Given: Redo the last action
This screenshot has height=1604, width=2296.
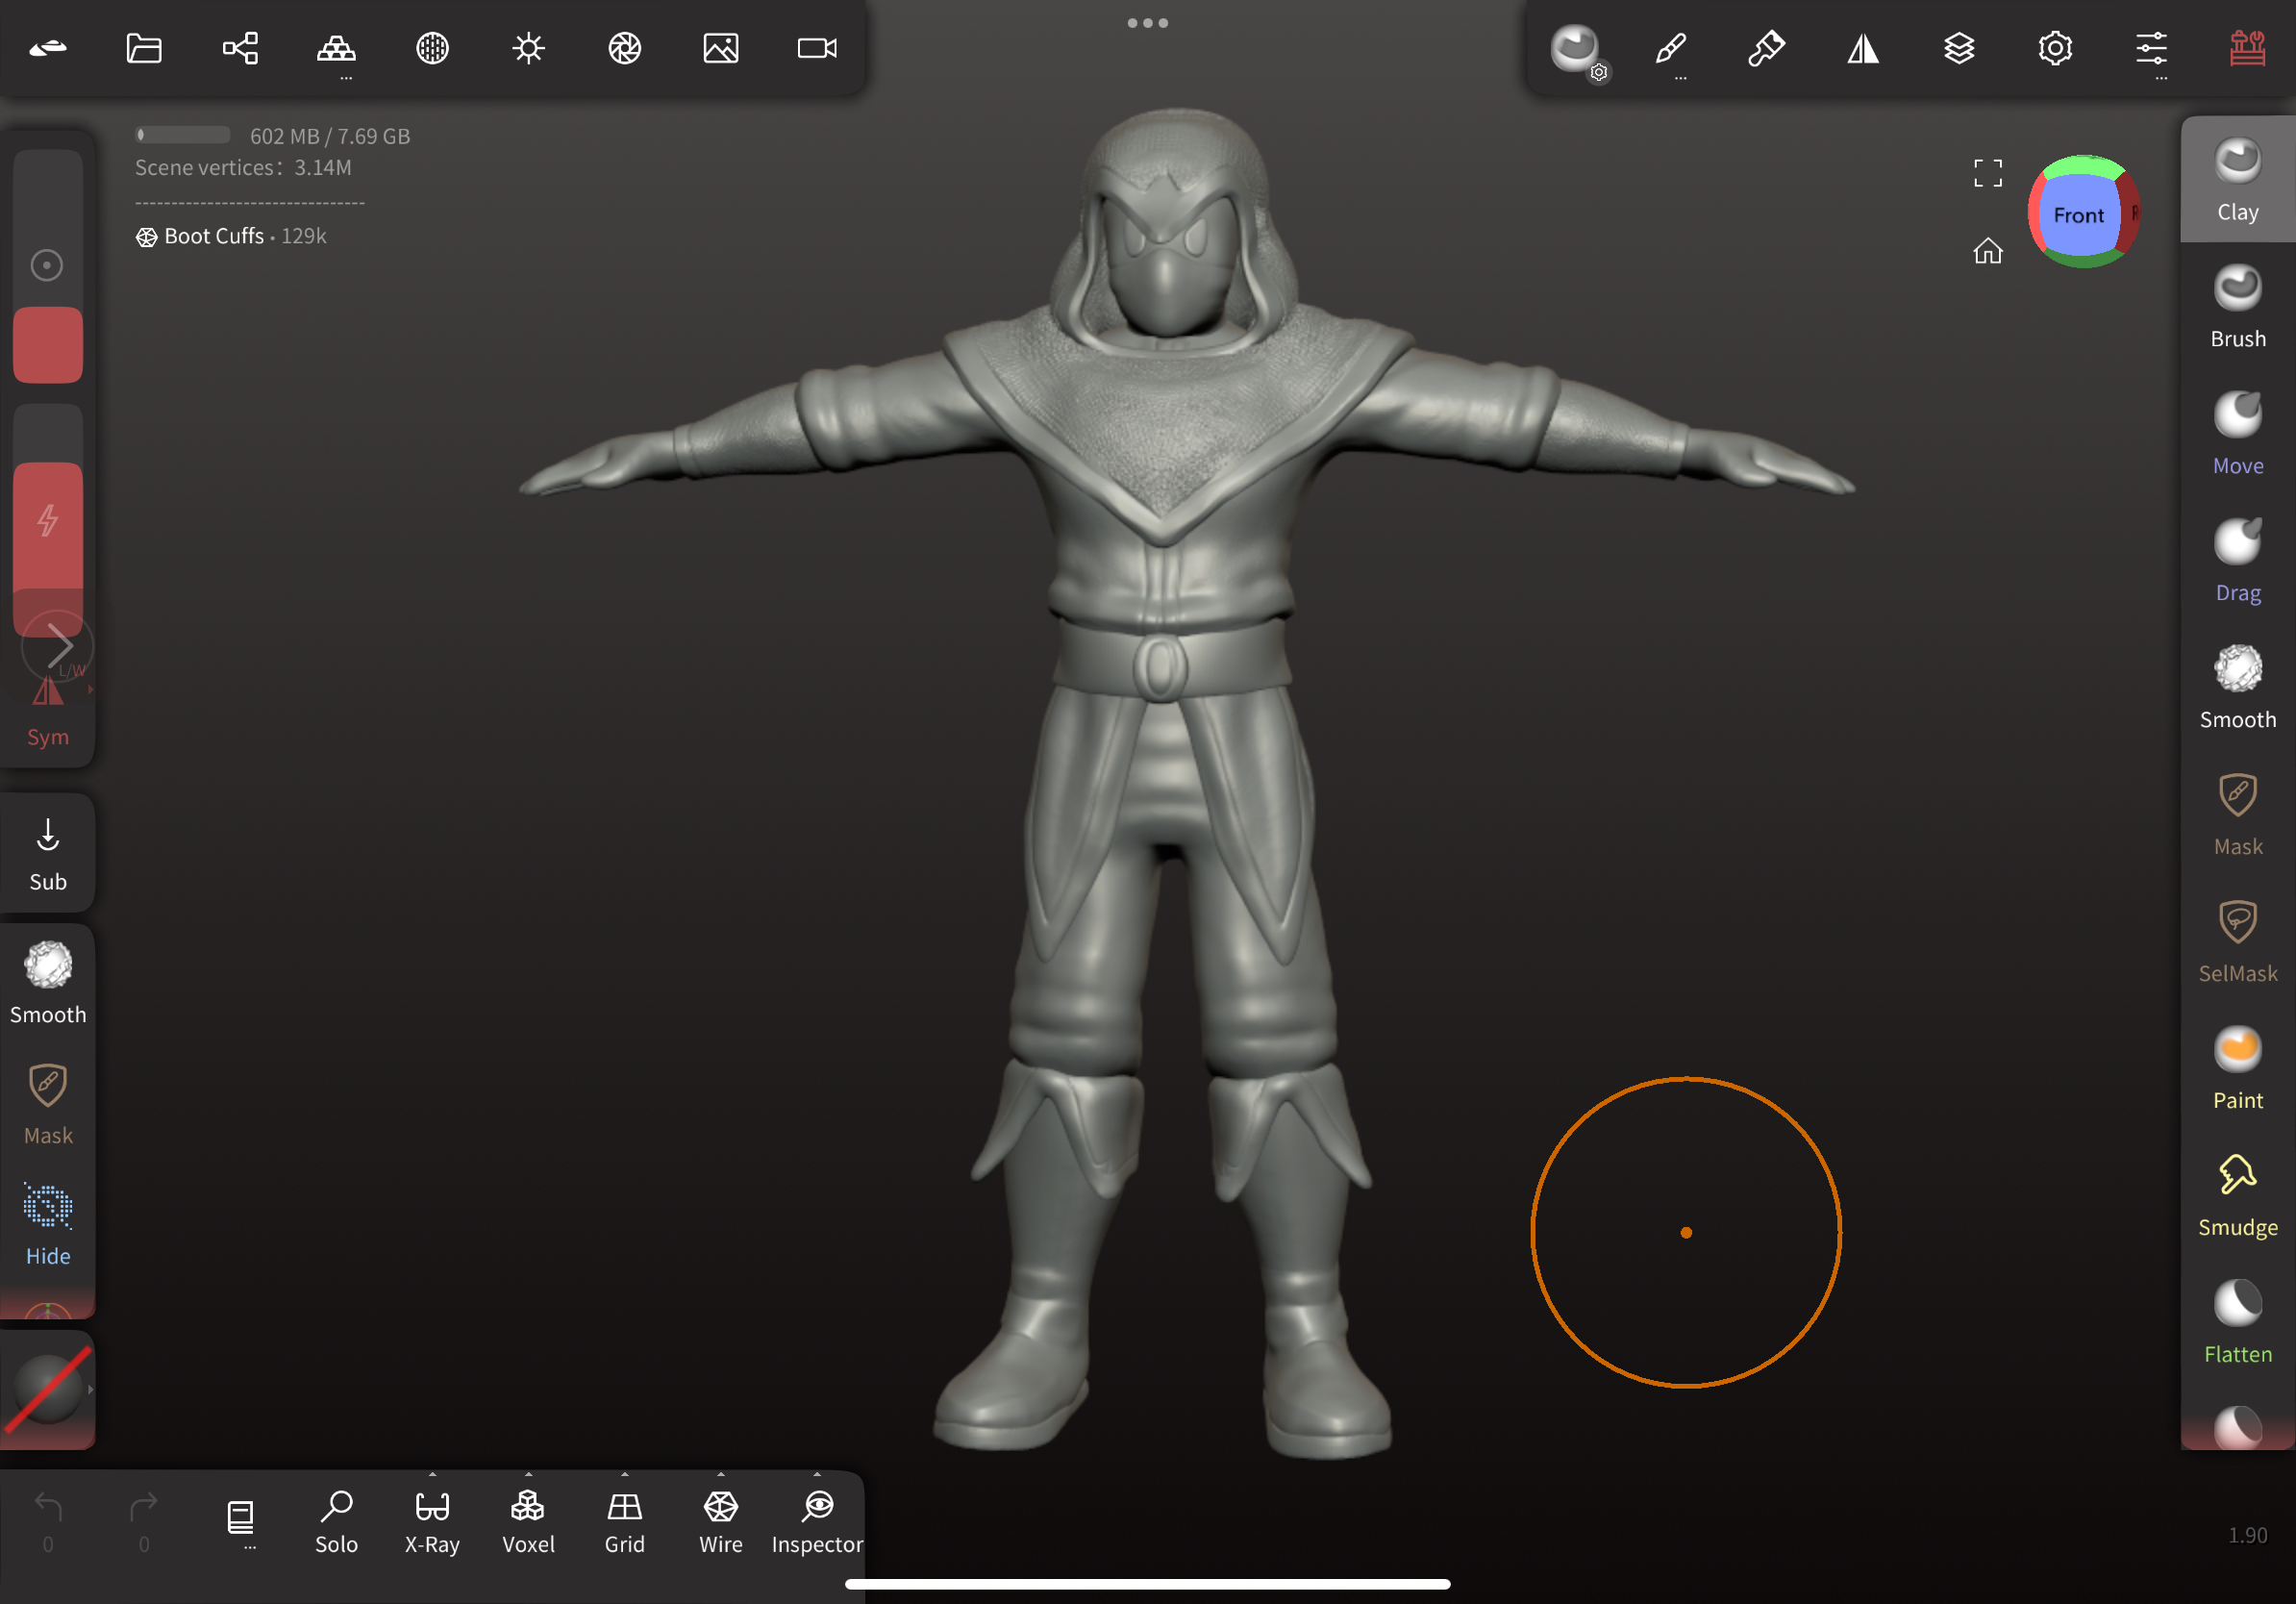Looking at the screenshot, I should 144,1520.
